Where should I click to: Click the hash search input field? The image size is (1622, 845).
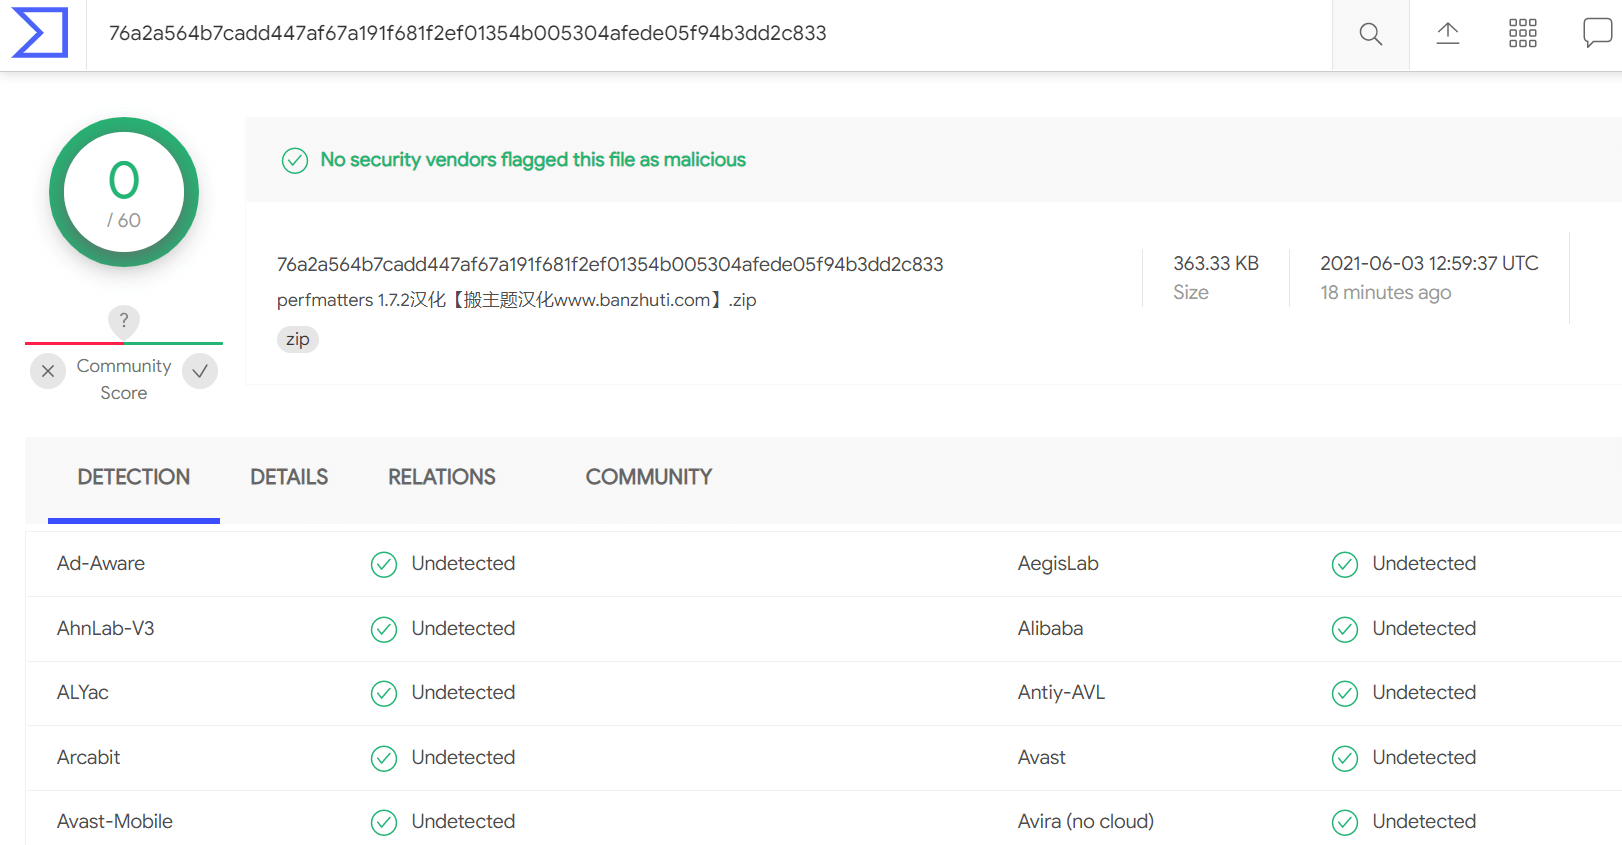[x=709, y=34]
